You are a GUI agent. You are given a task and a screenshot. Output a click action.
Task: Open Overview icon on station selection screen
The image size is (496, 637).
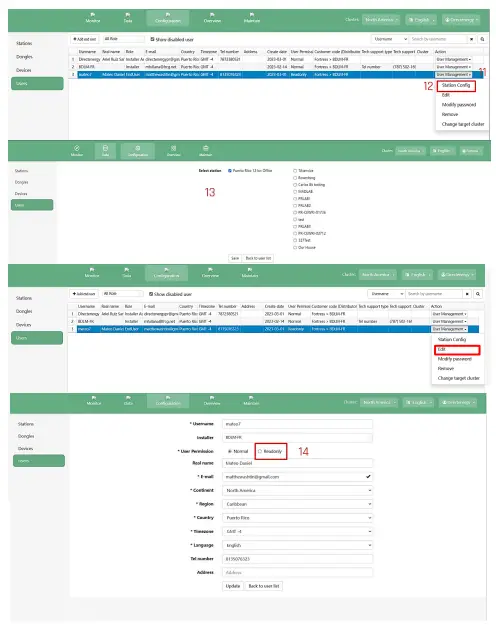point(173,150)
